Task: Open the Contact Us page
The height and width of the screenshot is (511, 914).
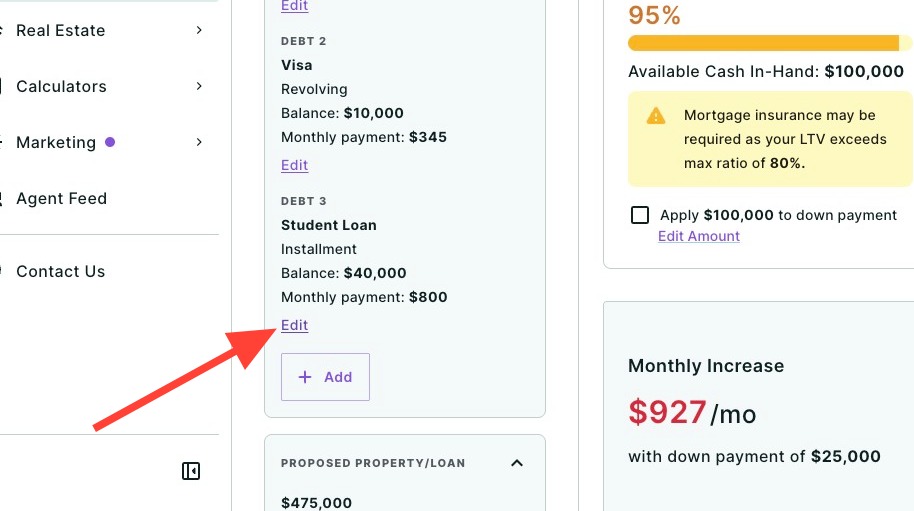Action: 61,271
